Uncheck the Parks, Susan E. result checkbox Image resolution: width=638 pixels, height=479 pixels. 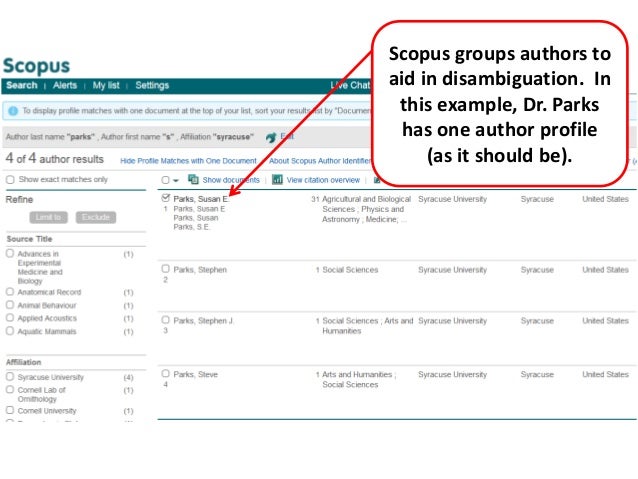[x=165, y=198]
